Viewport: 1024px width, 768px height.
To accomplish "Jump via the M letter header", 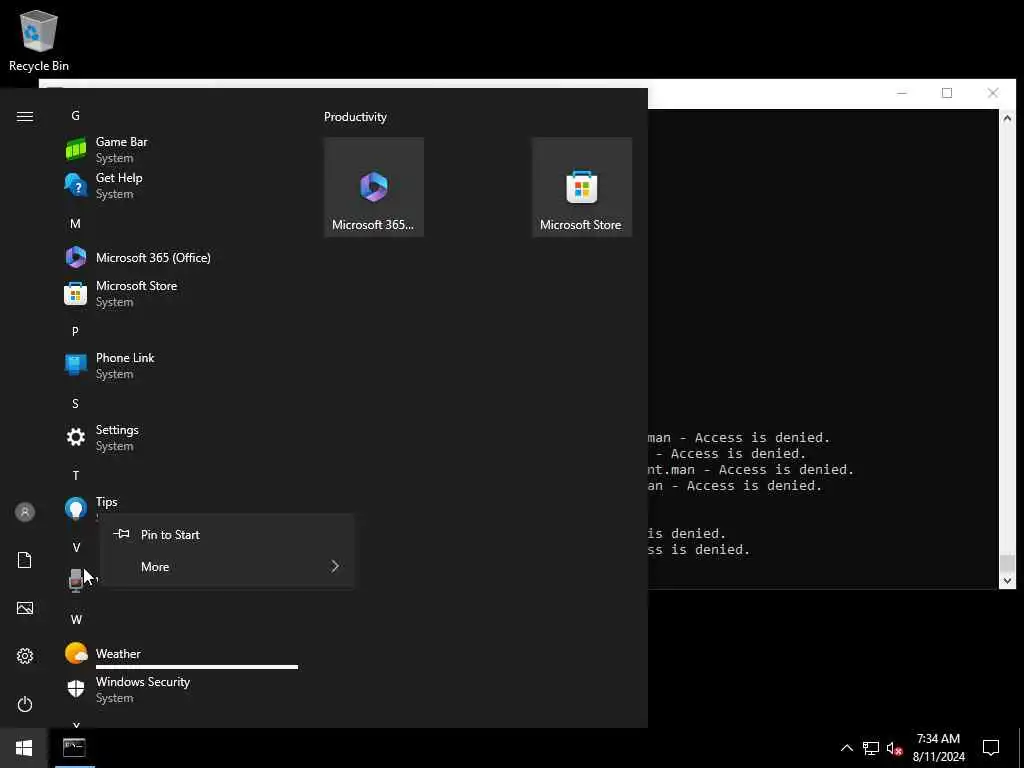I will [x=76, y=224].
